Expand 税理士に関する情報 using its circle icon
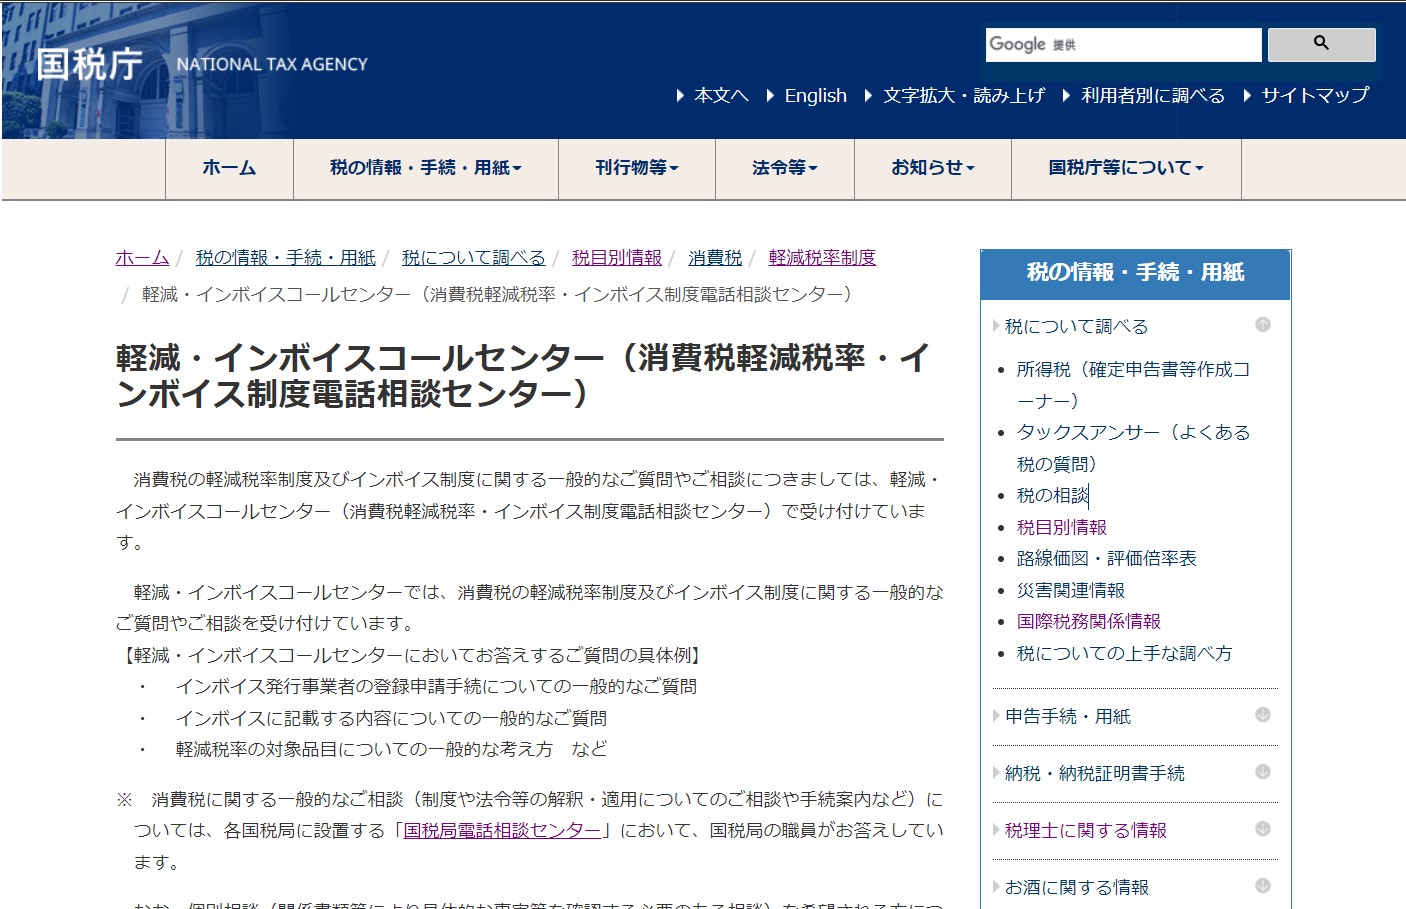 click(x=1263, y=829)
